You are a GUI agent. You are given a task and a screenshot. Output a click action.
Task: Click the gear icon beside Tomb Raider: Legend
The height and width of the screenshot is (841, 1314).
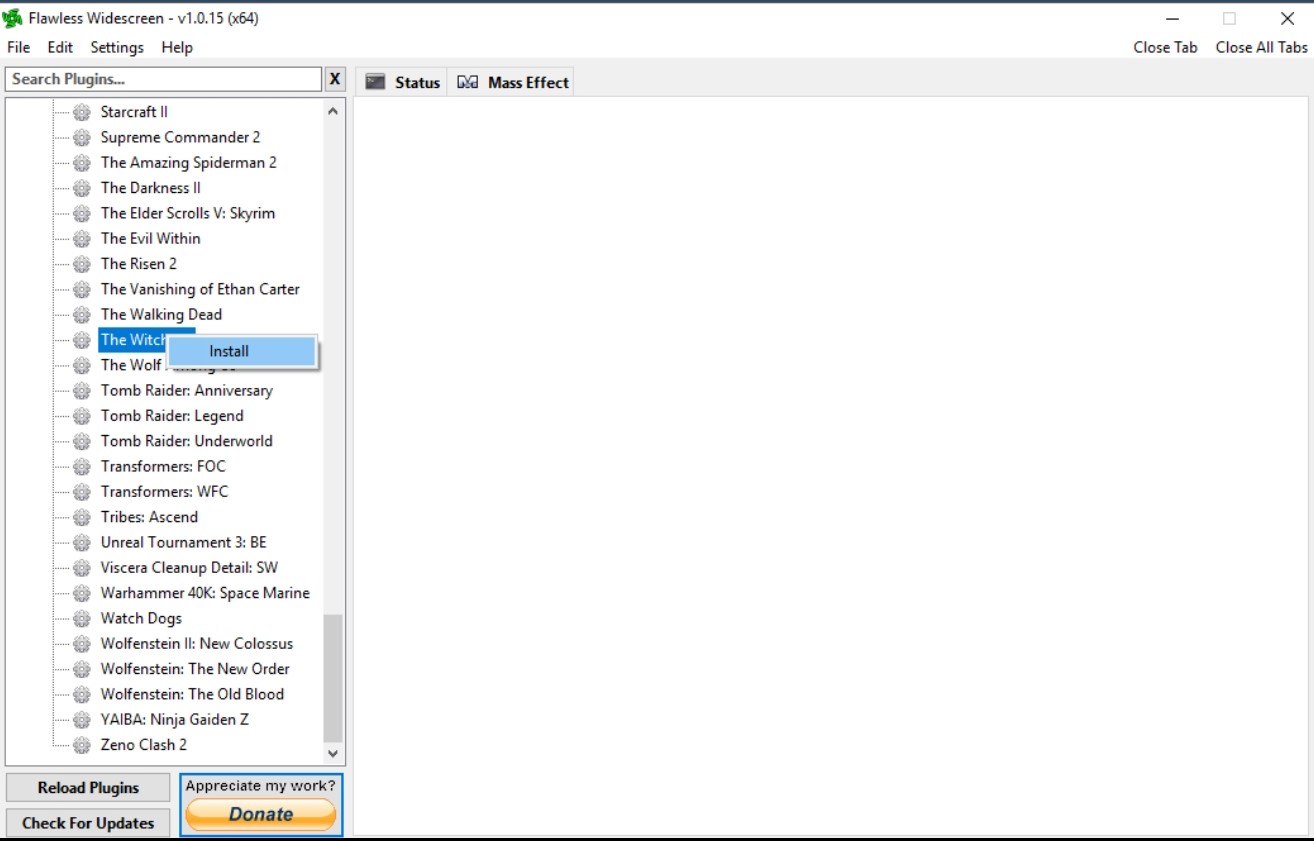[x=82, y=416]
